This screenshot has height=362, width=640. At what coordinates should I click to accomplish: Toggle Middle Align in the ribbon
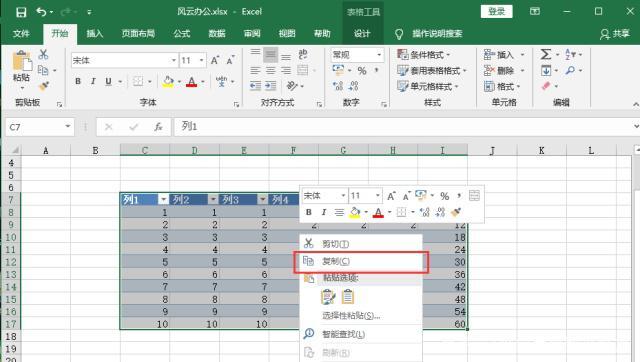[x=270, y=55]
